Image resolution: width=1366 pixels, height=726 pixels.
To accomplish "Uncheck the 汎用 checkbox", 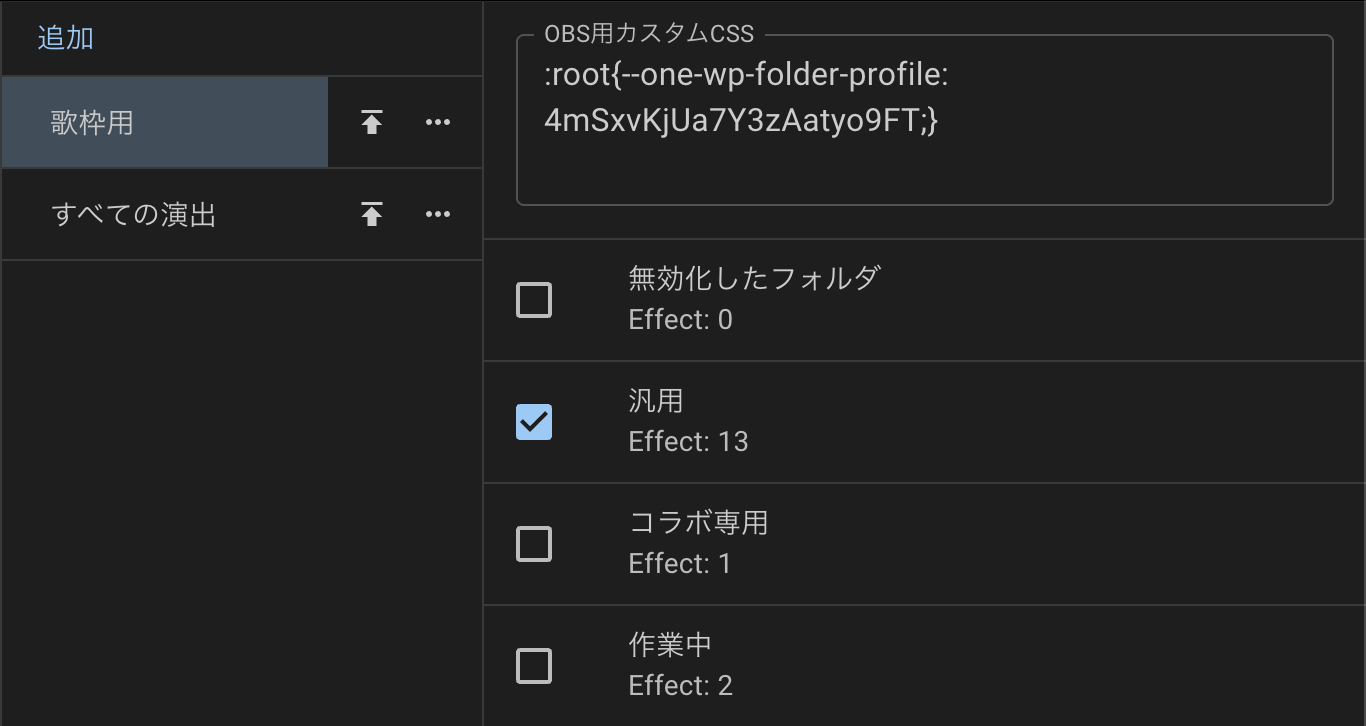I will [533, 421].
